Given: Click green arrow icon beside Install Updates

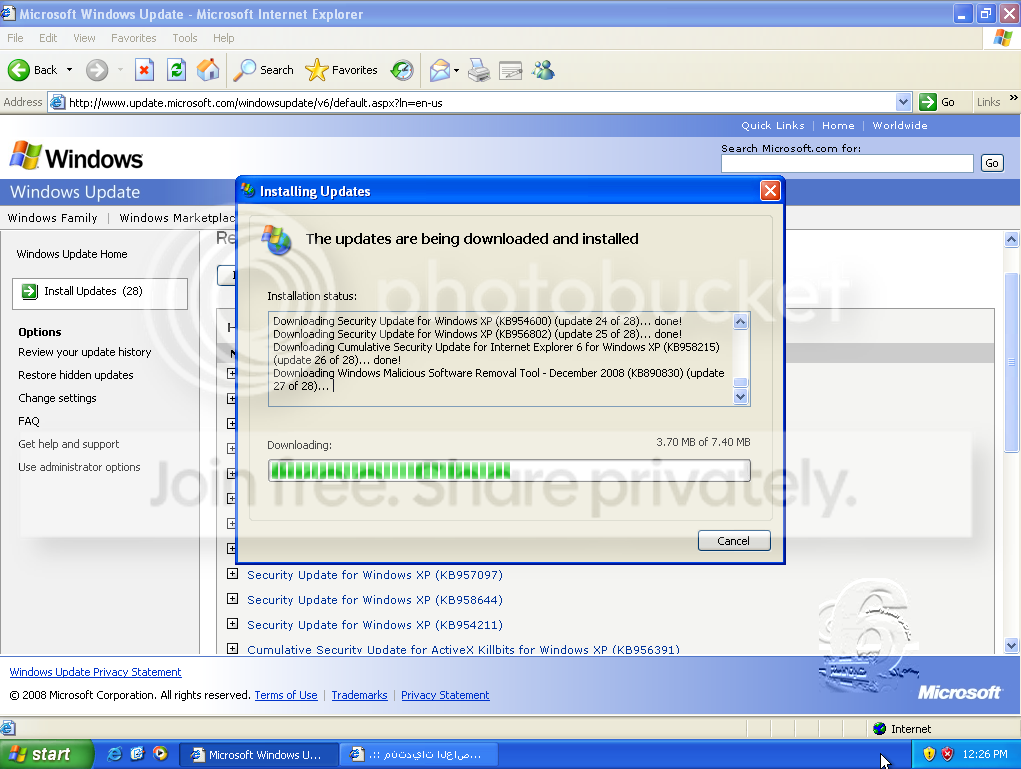Looking at the screenshot, I should pos(29,291).
